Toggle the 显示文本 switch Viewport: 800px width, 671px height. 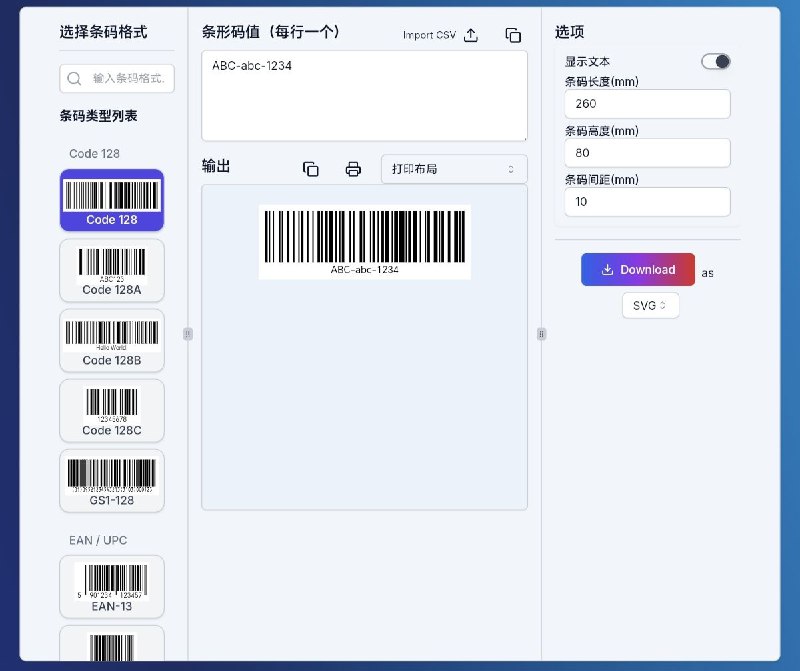(715, 62)
